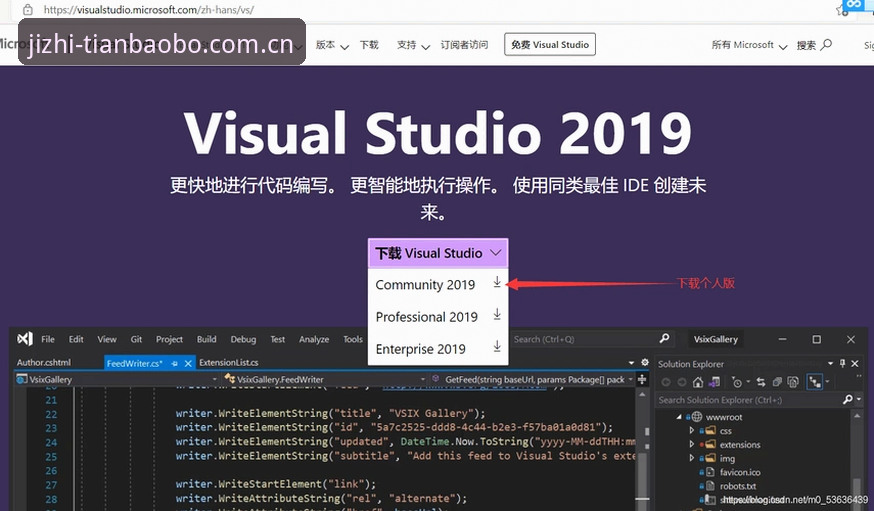Viewport: 874px width, 511px height.
Task: Click the browser address bar lock icon
Action: pyautogui.click(x=27, y=9)
